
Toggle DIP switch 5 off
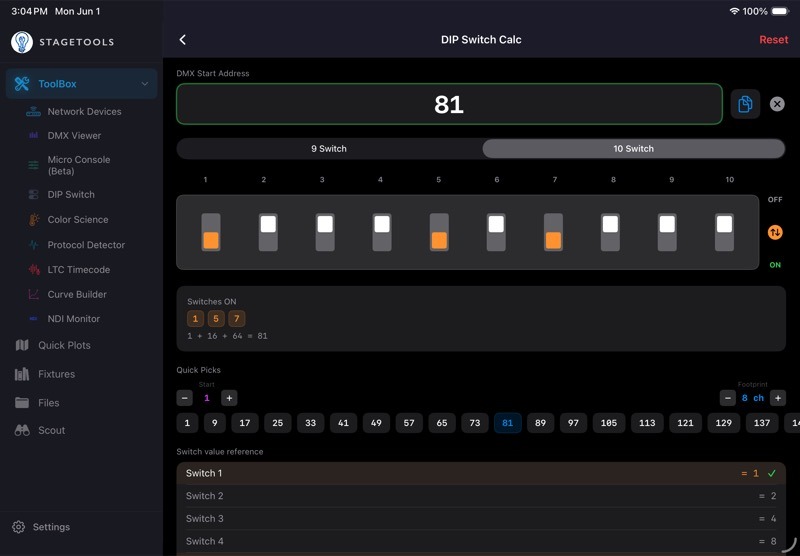pyautogui.click(x=439, y=232)
